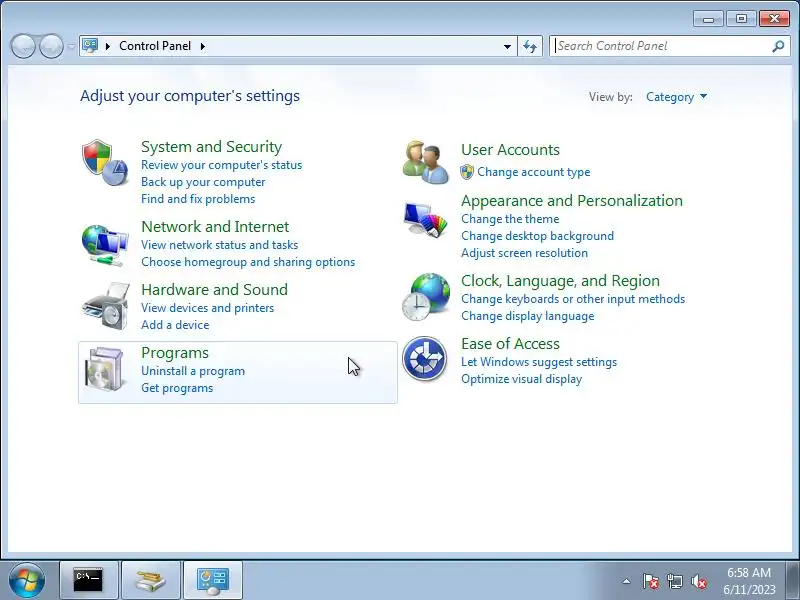Click View devices and printers
The width and height of the screenshot is (800, 600).
point(207,308)
